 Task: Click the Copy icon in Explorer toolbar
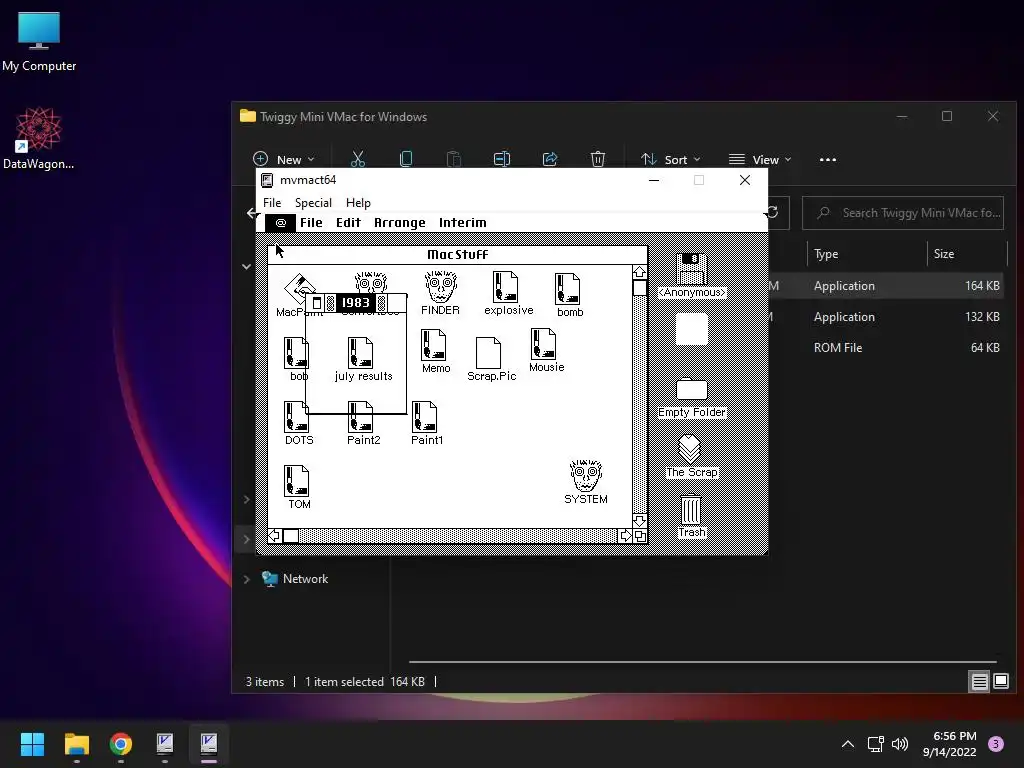tap(406, 159)
